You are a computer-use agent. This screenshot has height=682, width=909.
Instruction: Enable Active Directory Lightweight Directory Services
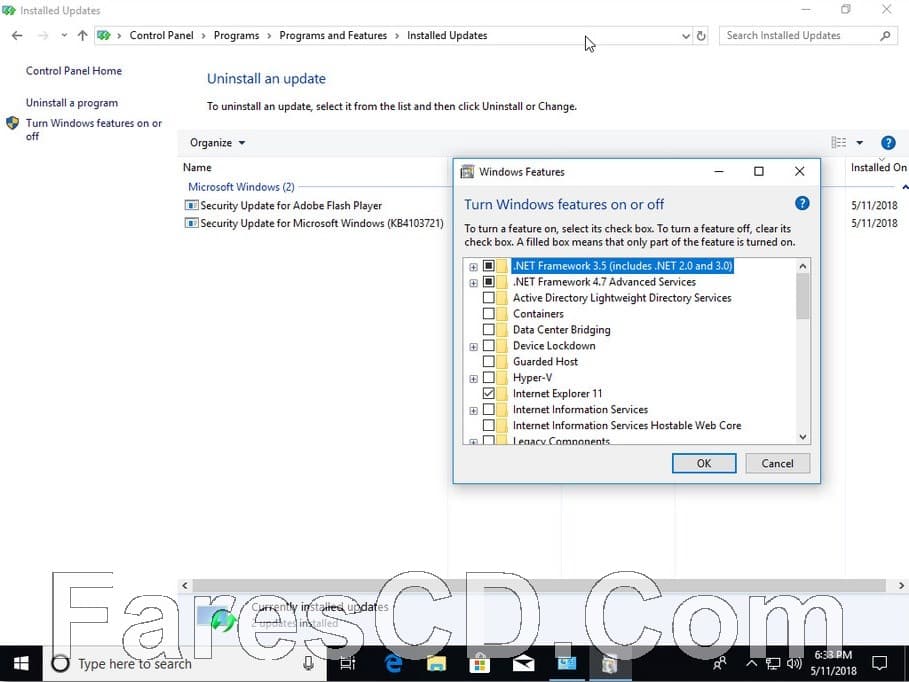(489, 298)
